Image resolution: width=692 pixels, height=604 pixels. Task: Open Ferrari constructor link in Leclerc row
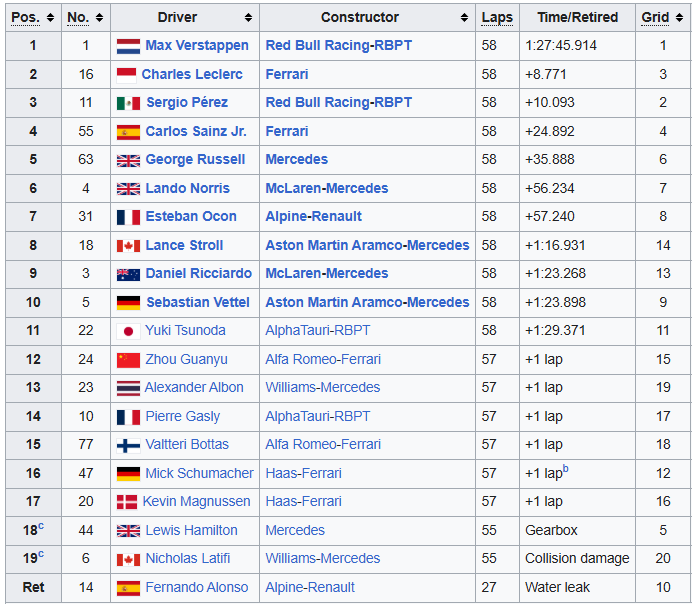287,74
